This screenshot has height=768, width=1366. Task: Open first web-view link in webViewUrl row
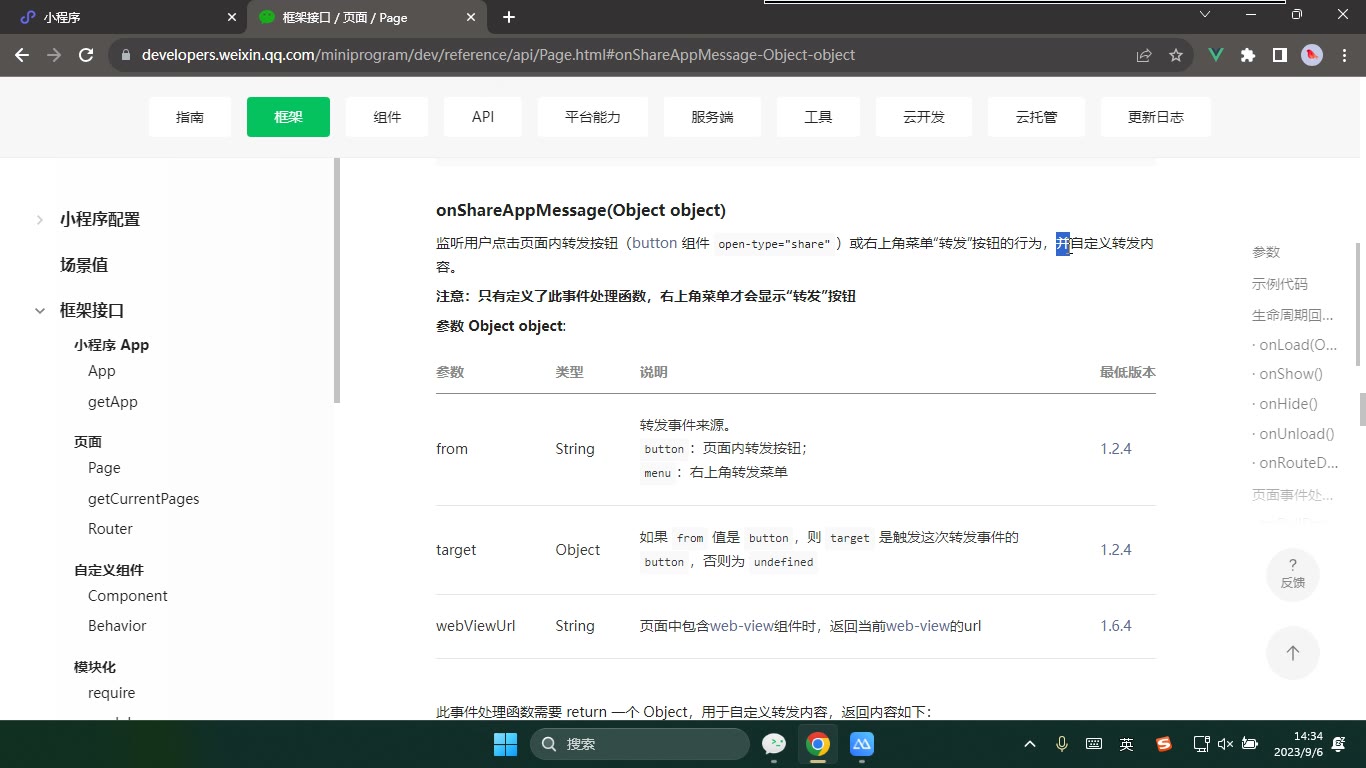(x=742, y=626)
